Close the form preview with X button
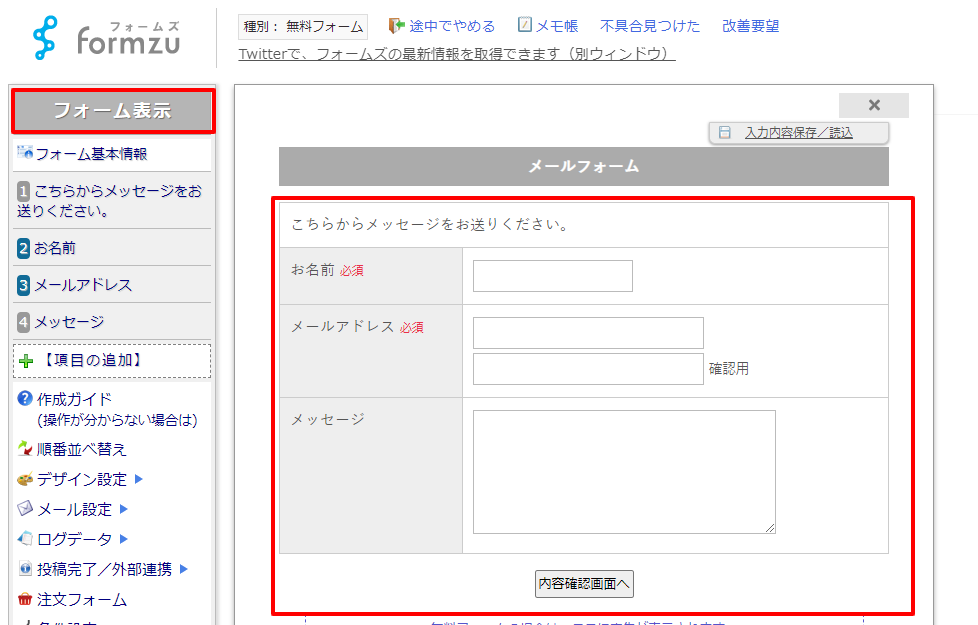 pyautogui.click(x=873, y=105)
